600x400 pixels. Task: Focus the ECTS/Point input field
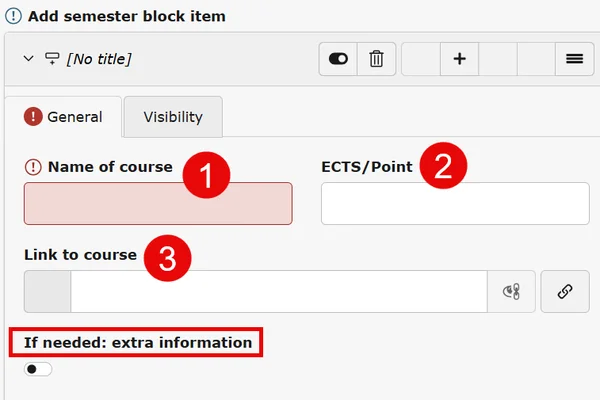[x=455, y=203]
